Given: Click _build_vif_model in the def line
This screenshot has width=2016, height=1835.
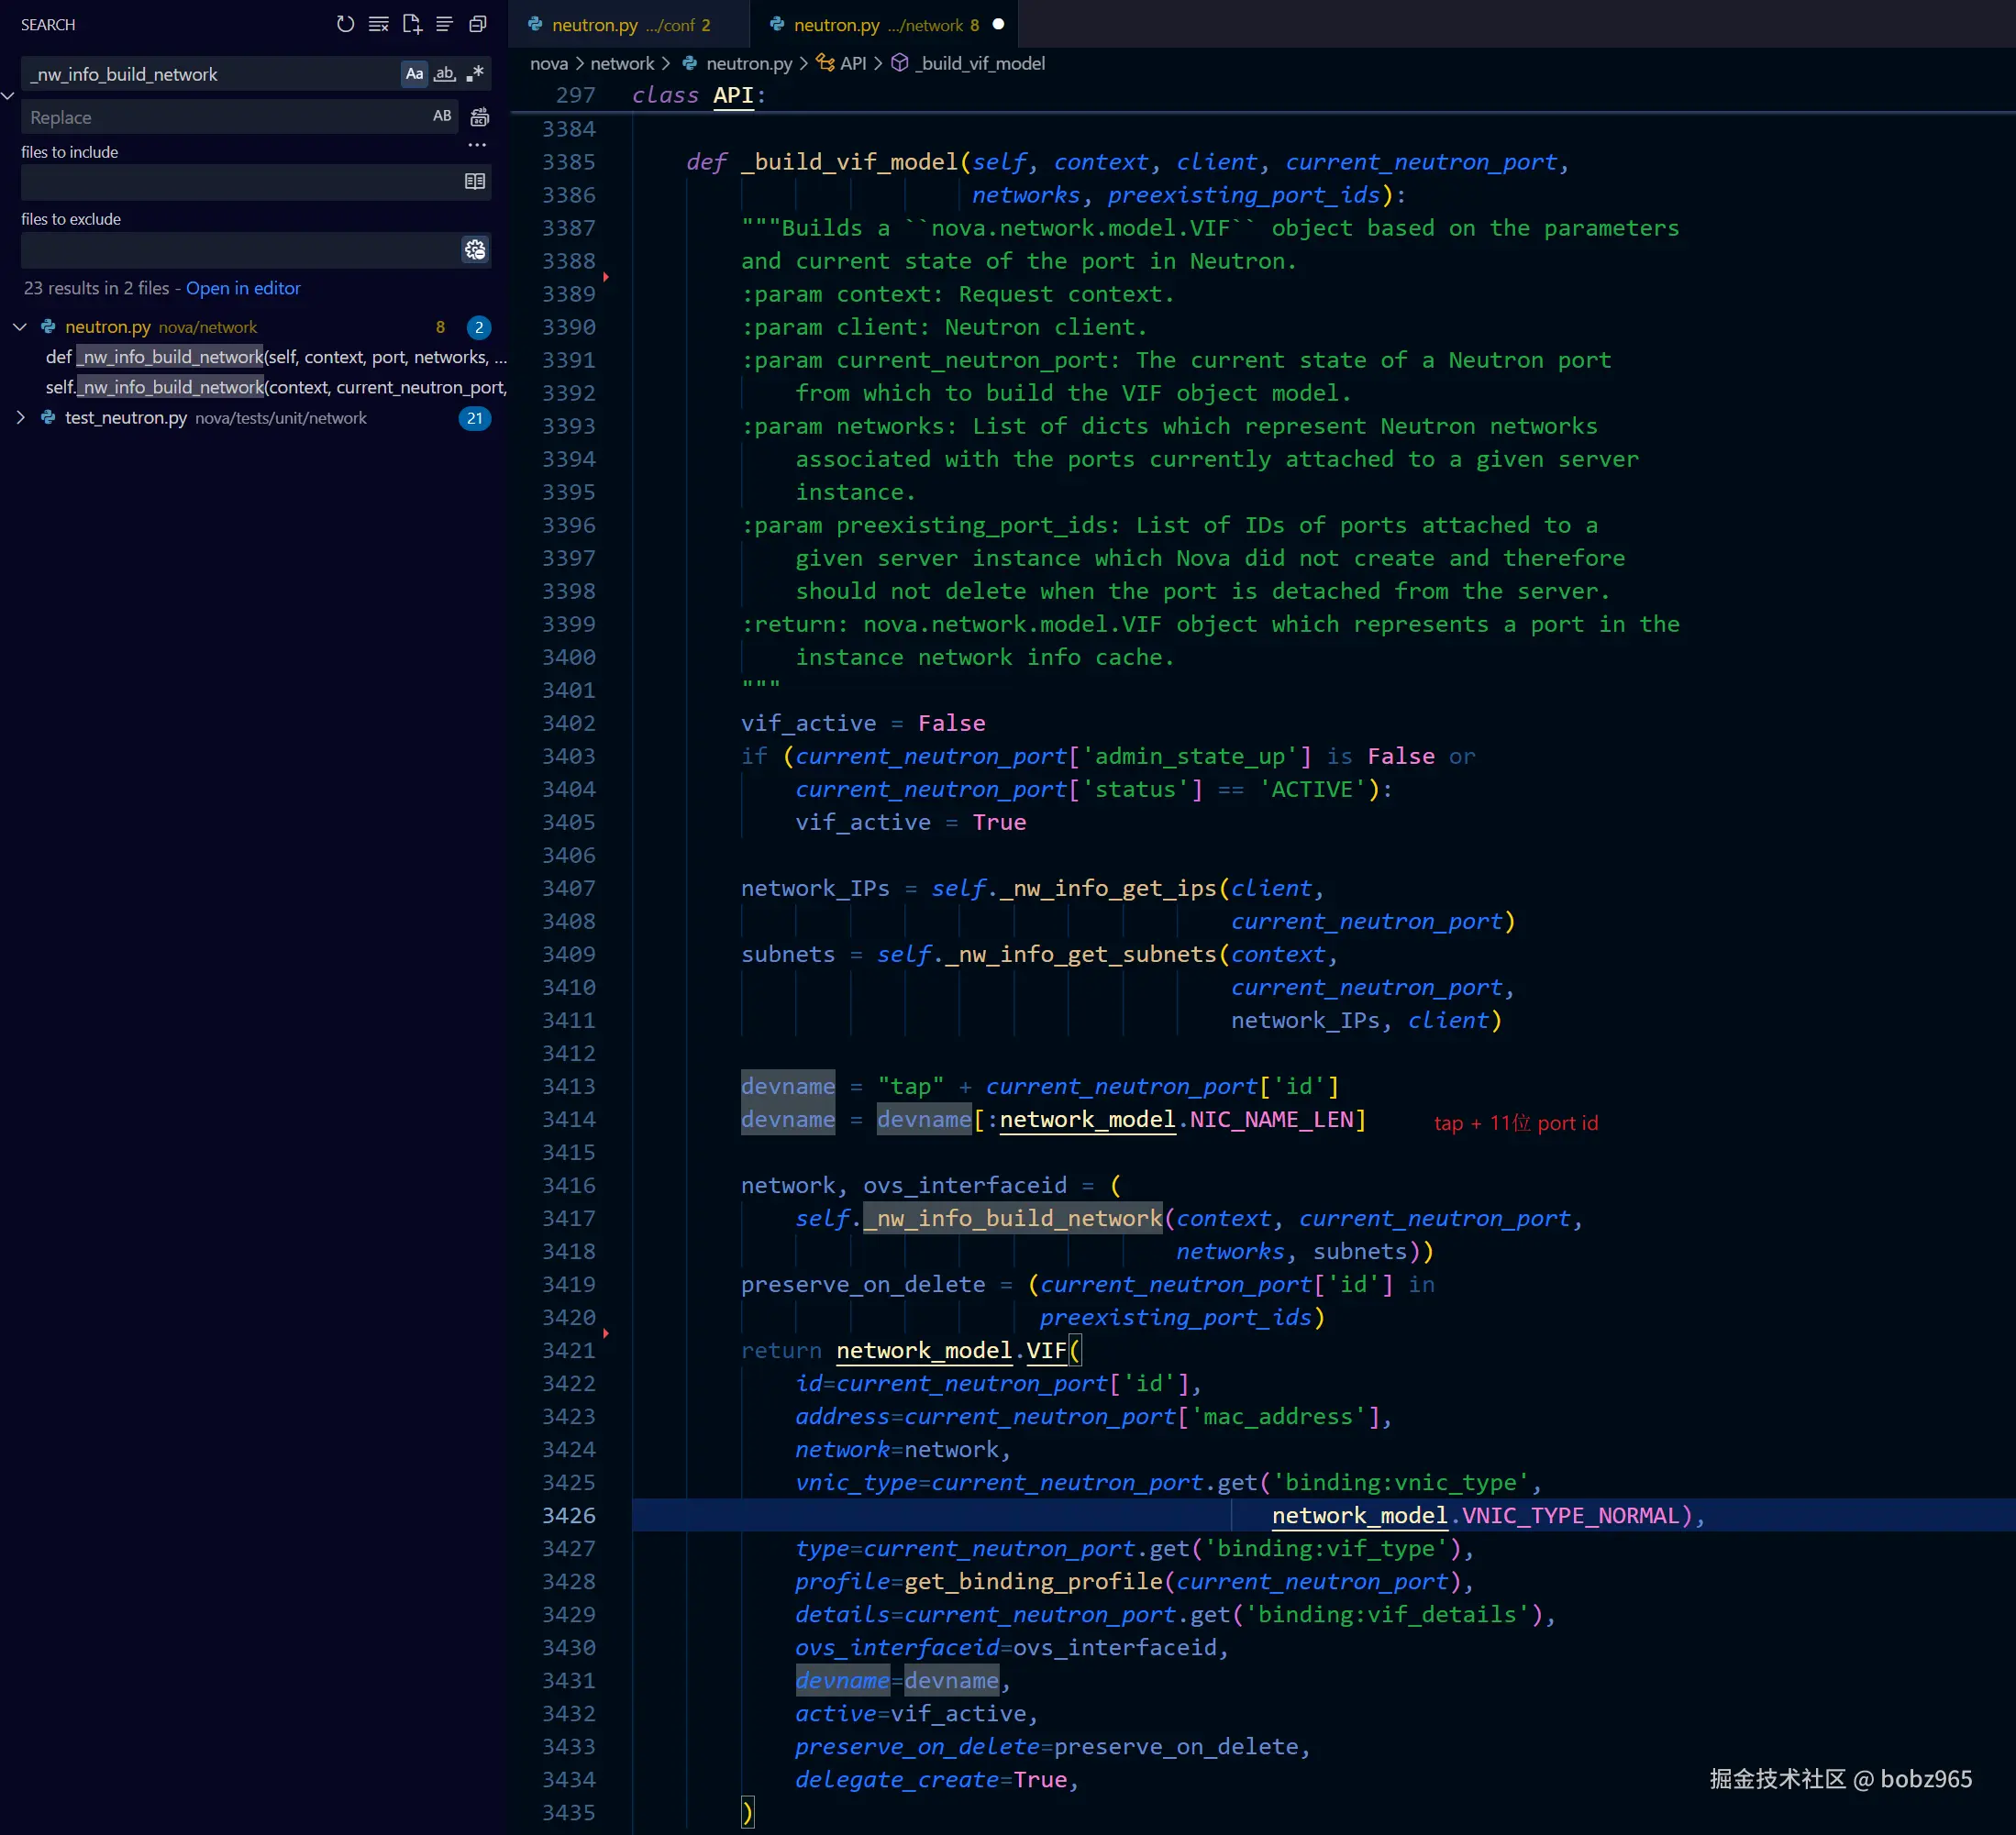Looking at the screenshot, I should [849, 162].
